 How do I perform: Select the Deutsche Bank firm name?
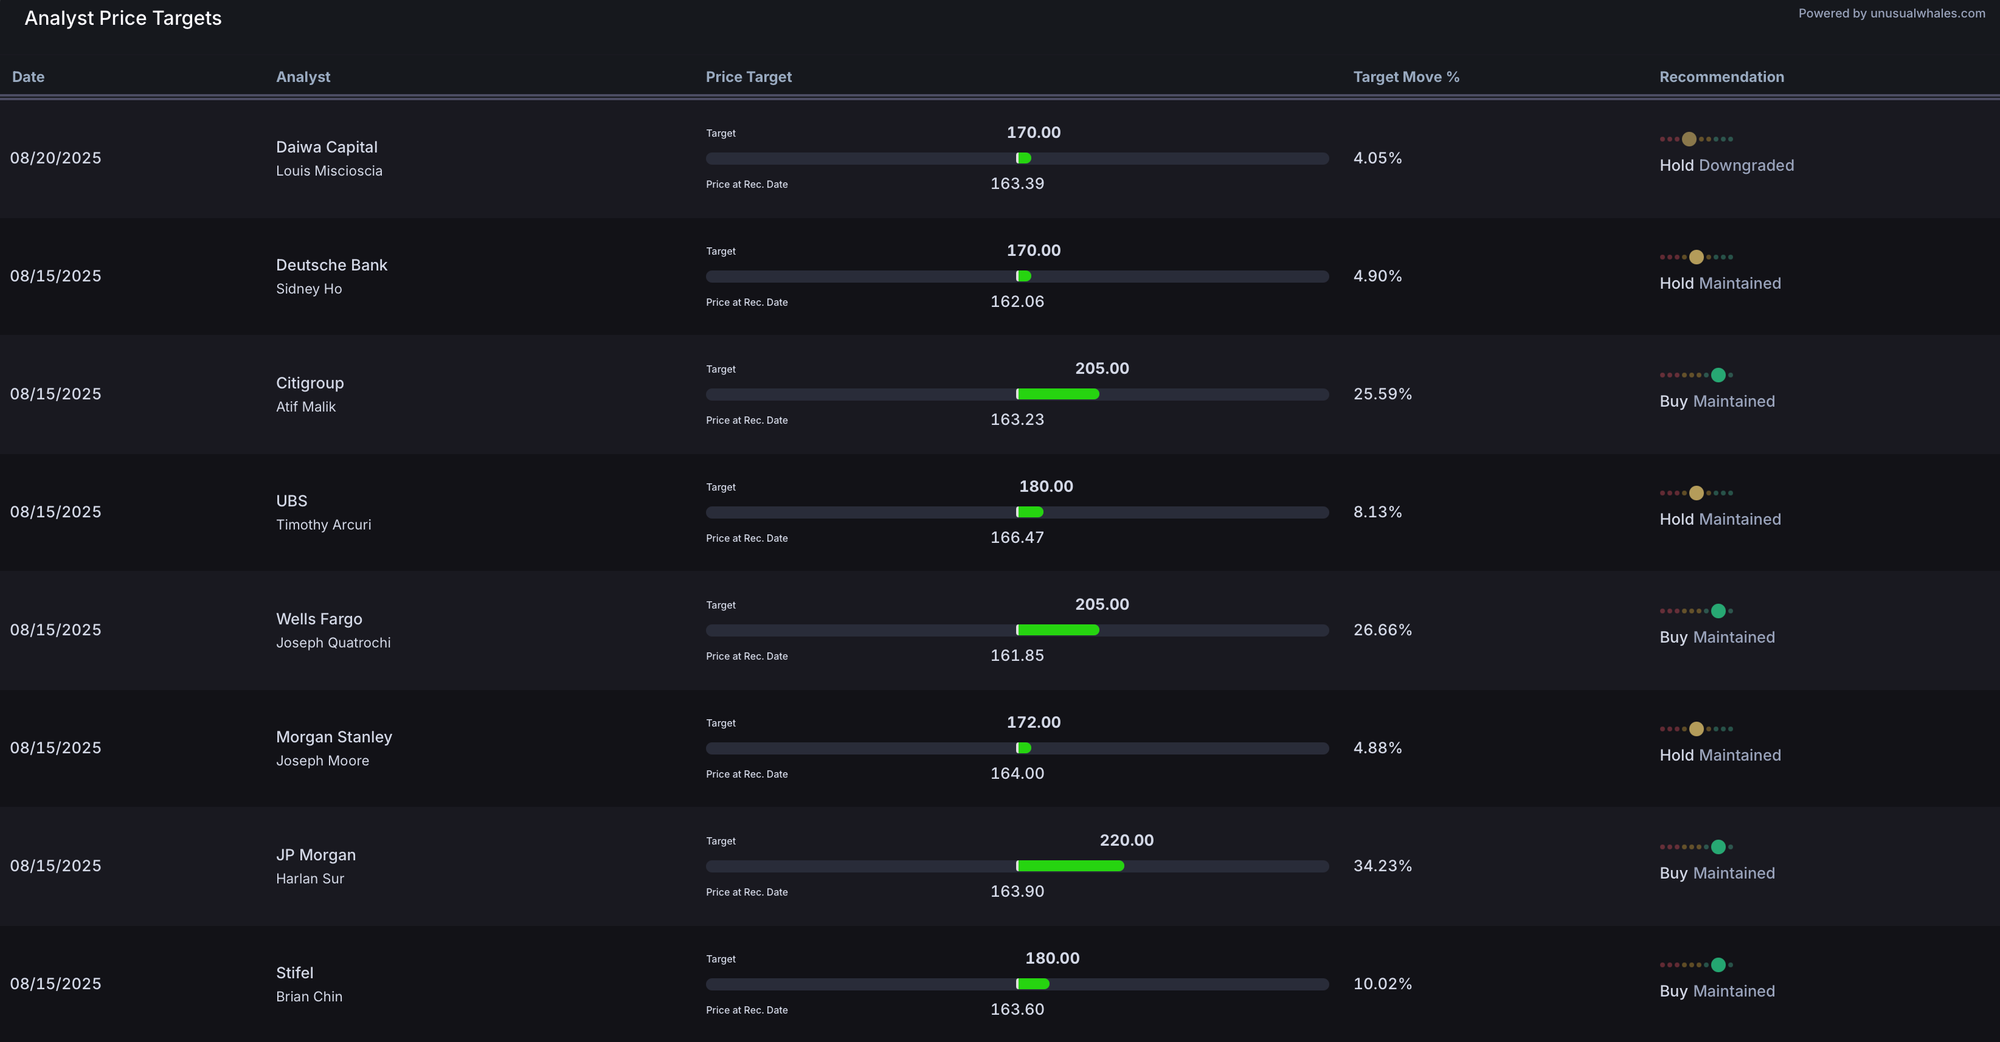[x=331, y=265]
